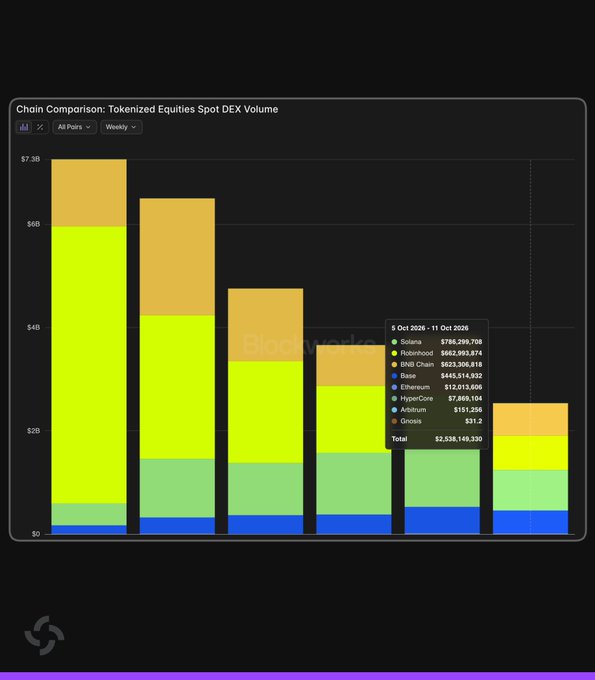
Task: Click the Gnosis brown dot in tooltip
Action: point(394,421)
